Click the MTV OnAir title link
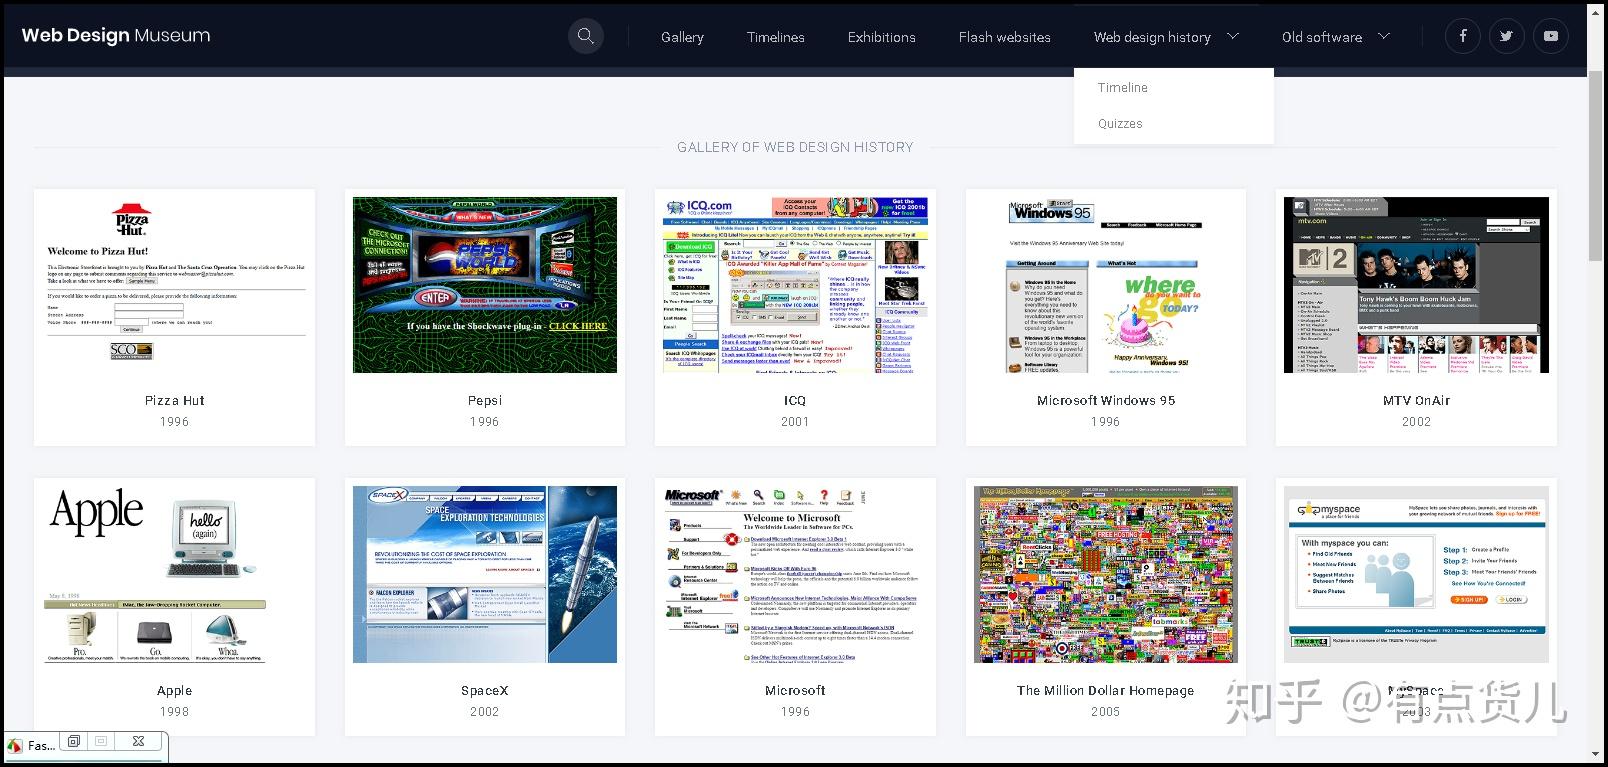This screenshot has height=767, width=1608. click(1416, 400)
